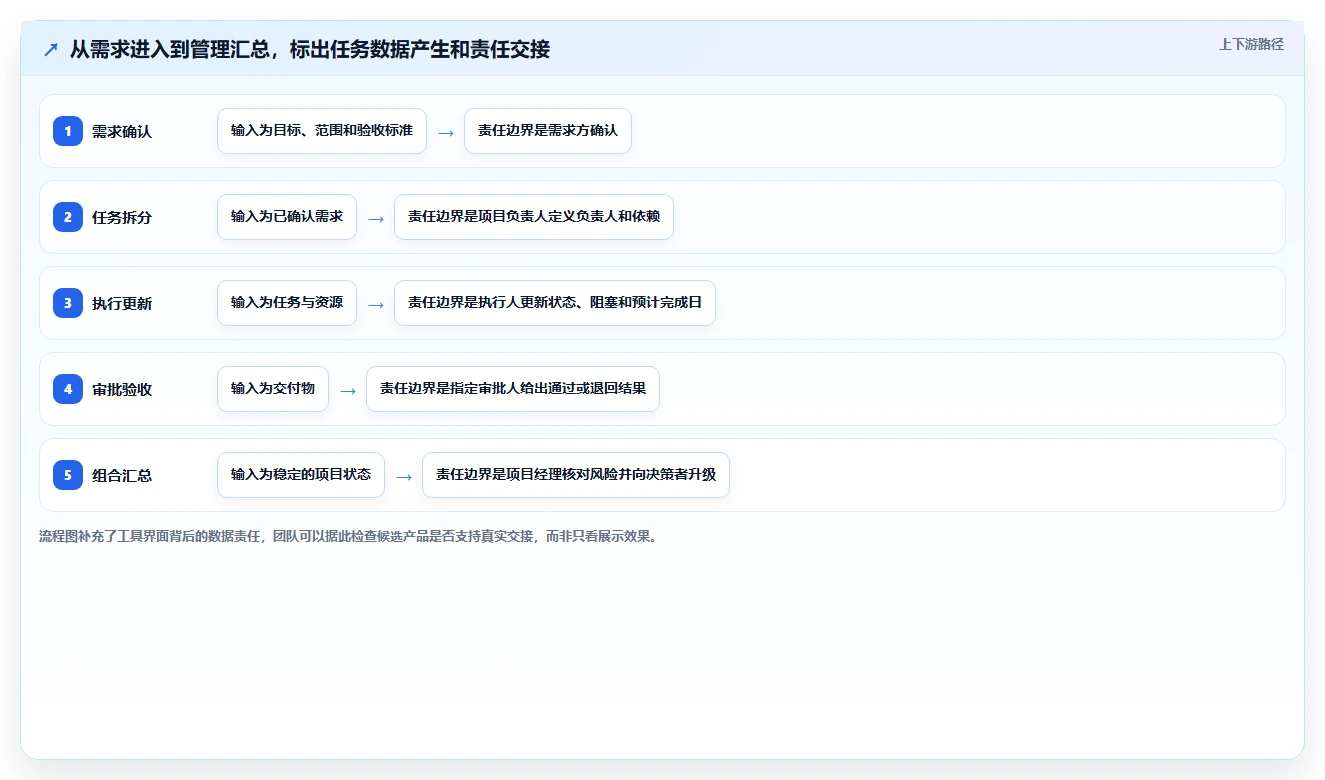1325x780 pixels.
Task: Click 责任边界是项目经理核对风险并向决策者升级 box
Action: (576, 475)
